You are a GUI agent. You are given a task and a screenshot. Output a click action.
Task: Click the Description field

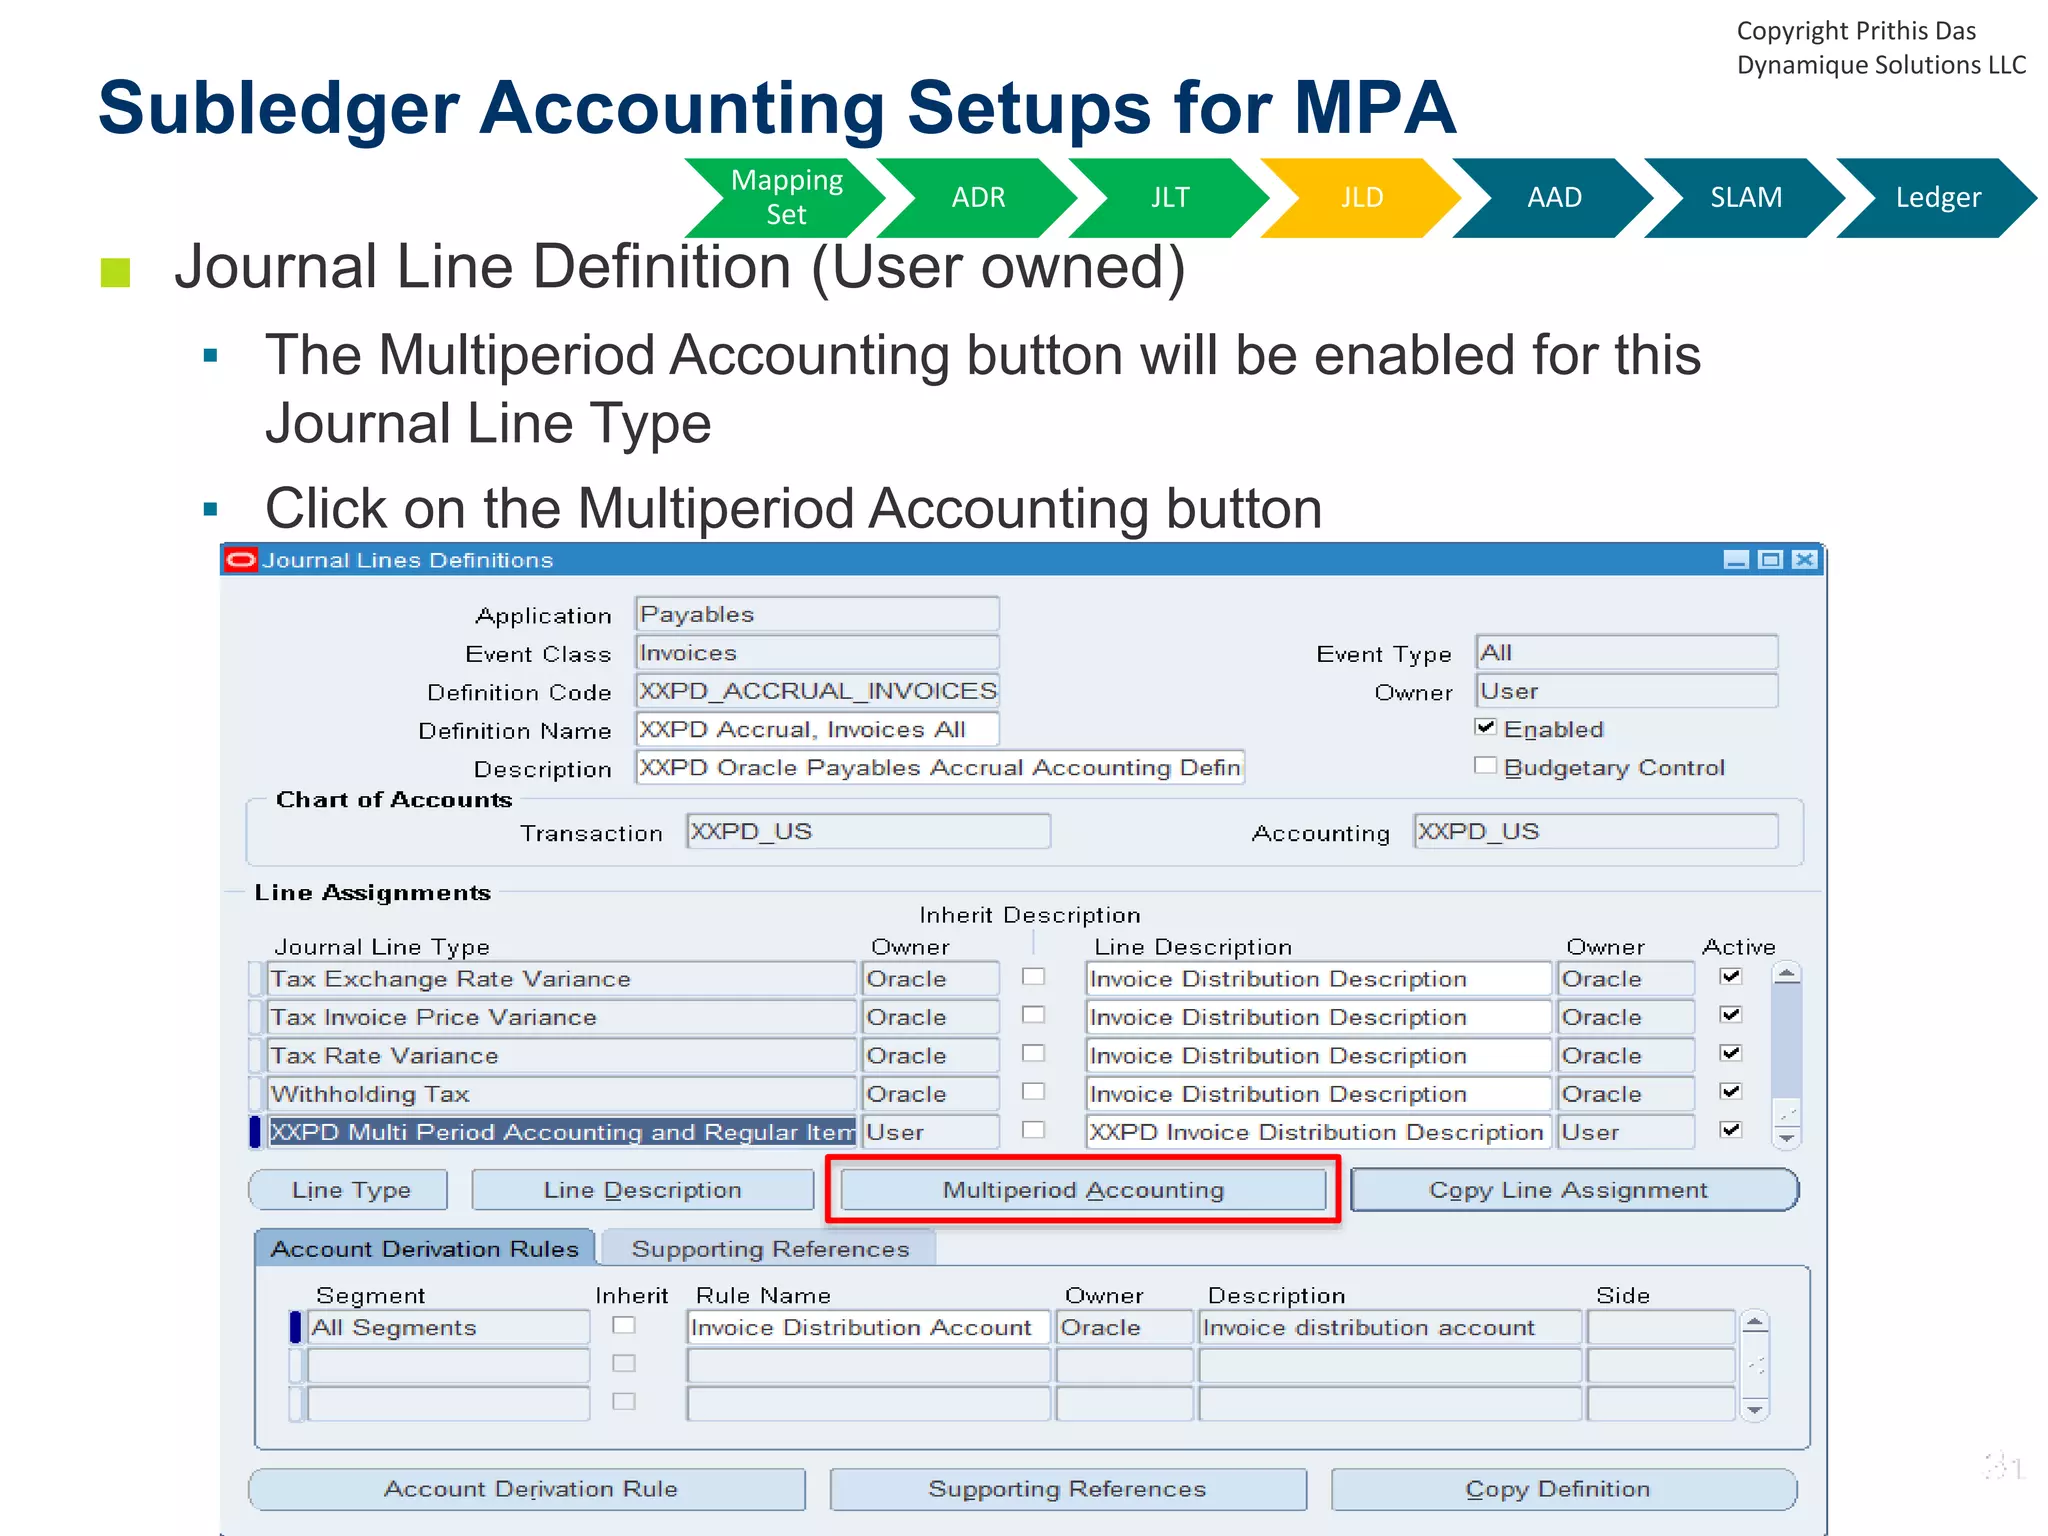(940, 767)
